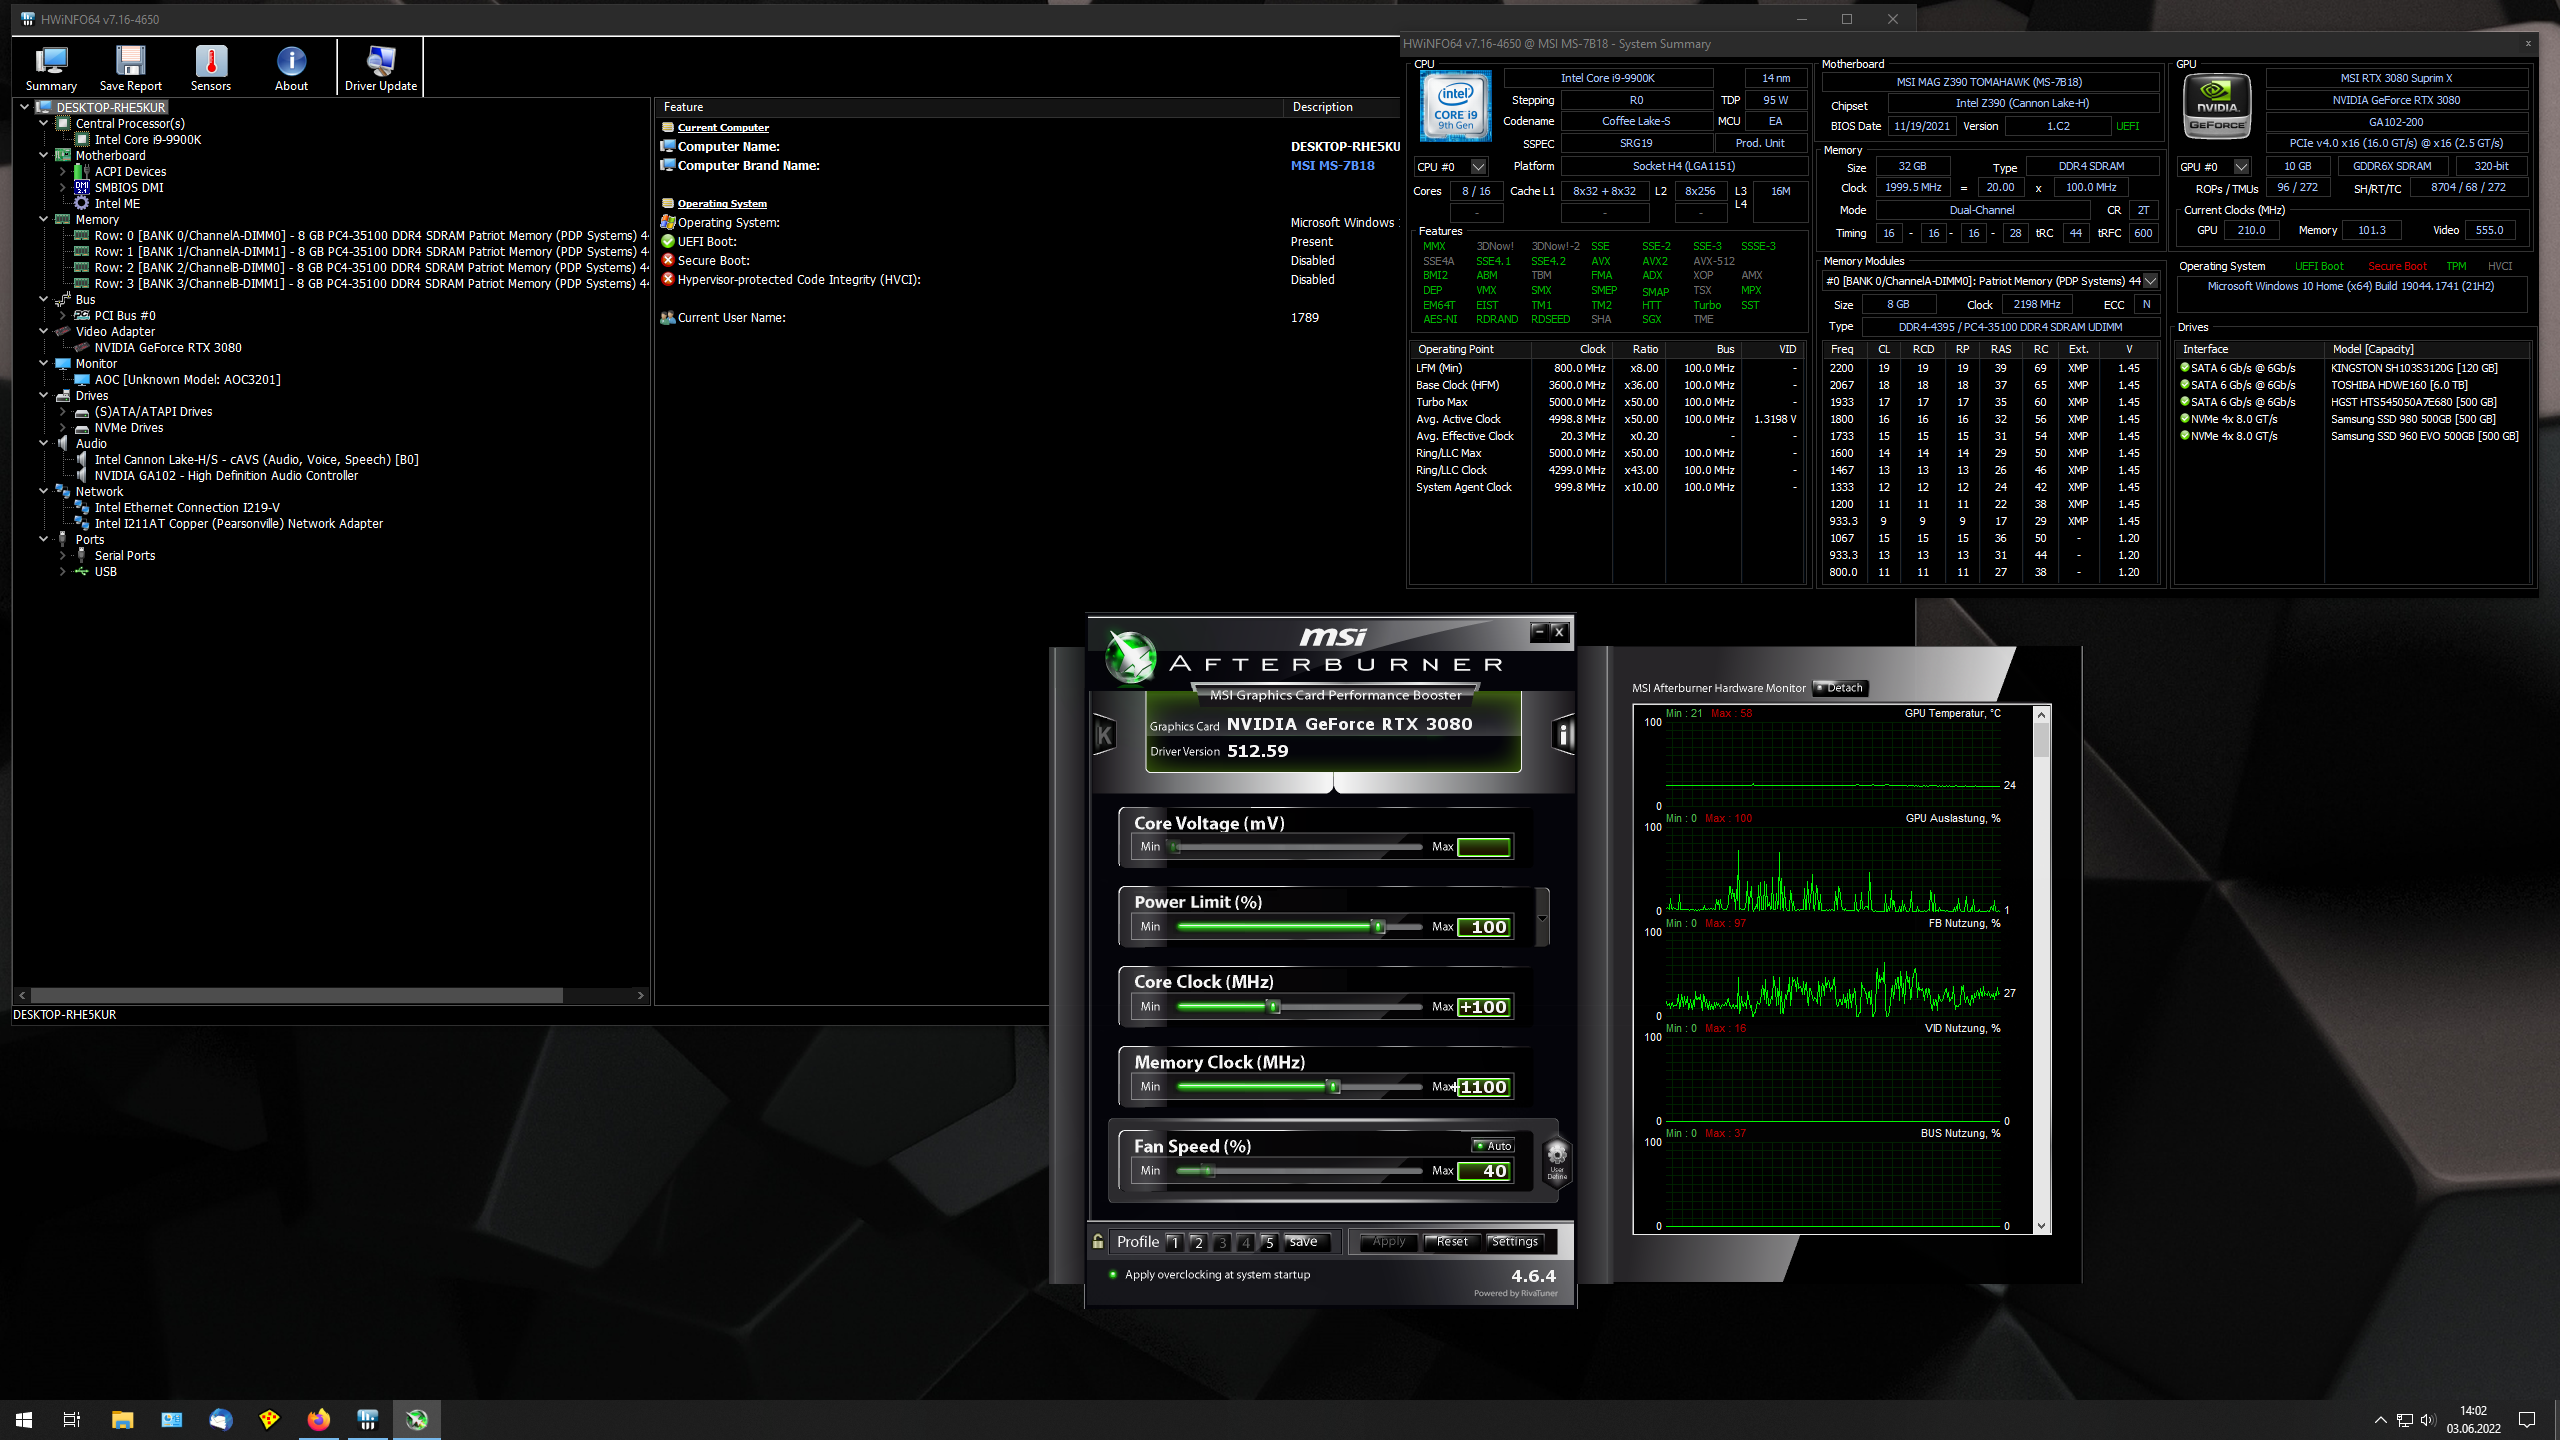Open the Summary toolbar button in HWiNFO64
The width and height of the screenshot is (2560, 1440).
click(51, 68)
